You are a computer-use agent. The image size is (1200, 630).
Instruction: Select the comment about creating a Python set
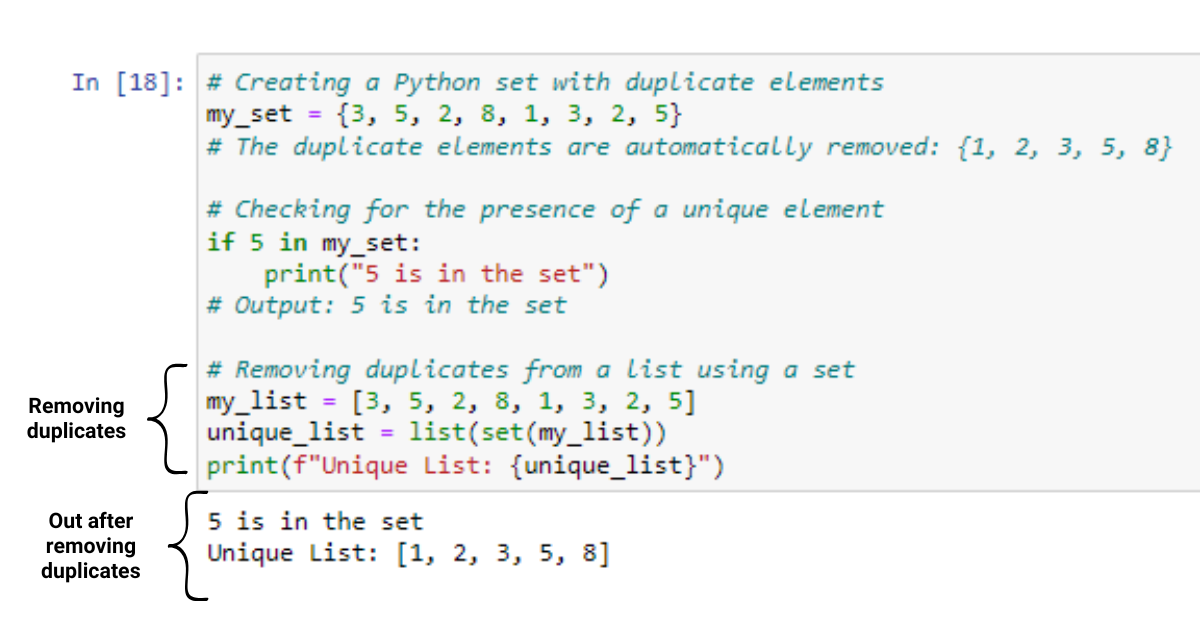click(545, 82)
